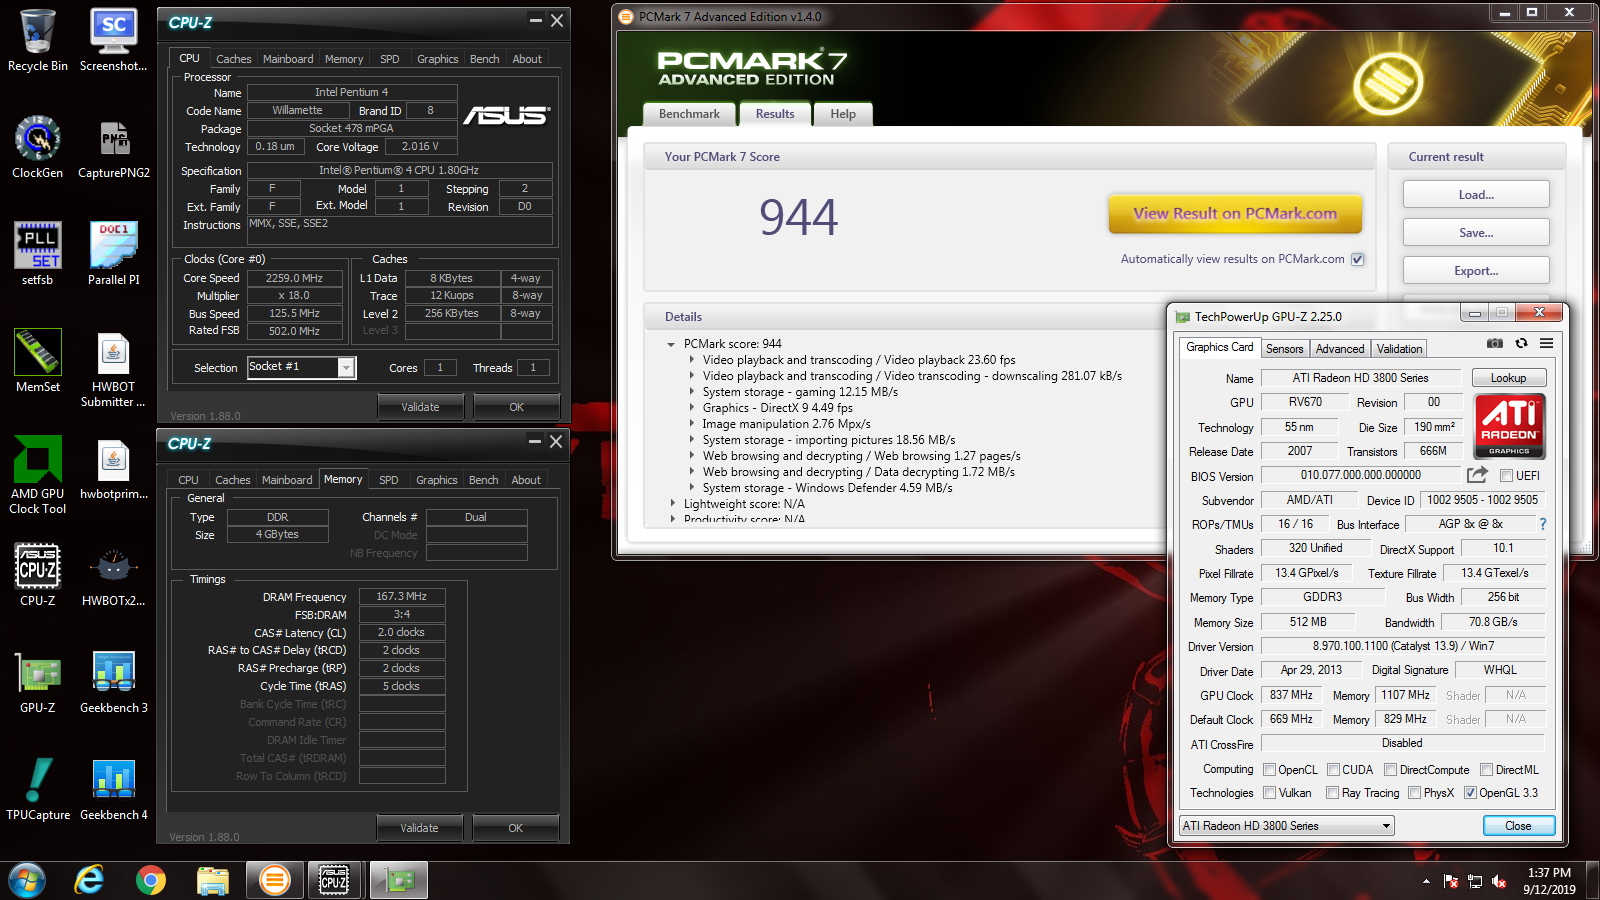This screenshot has height=900, width=1600.
Task: Open the Windows Start menu
Action: [x=27, y=880]
